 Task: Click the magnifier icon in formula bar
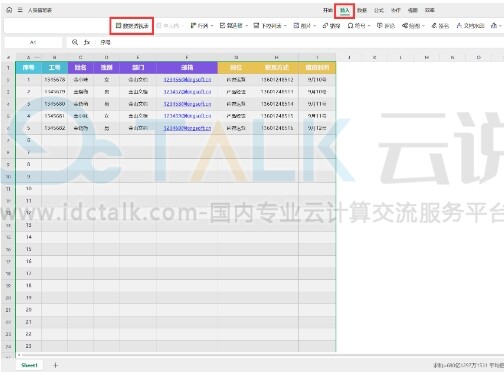click(75, 42)
